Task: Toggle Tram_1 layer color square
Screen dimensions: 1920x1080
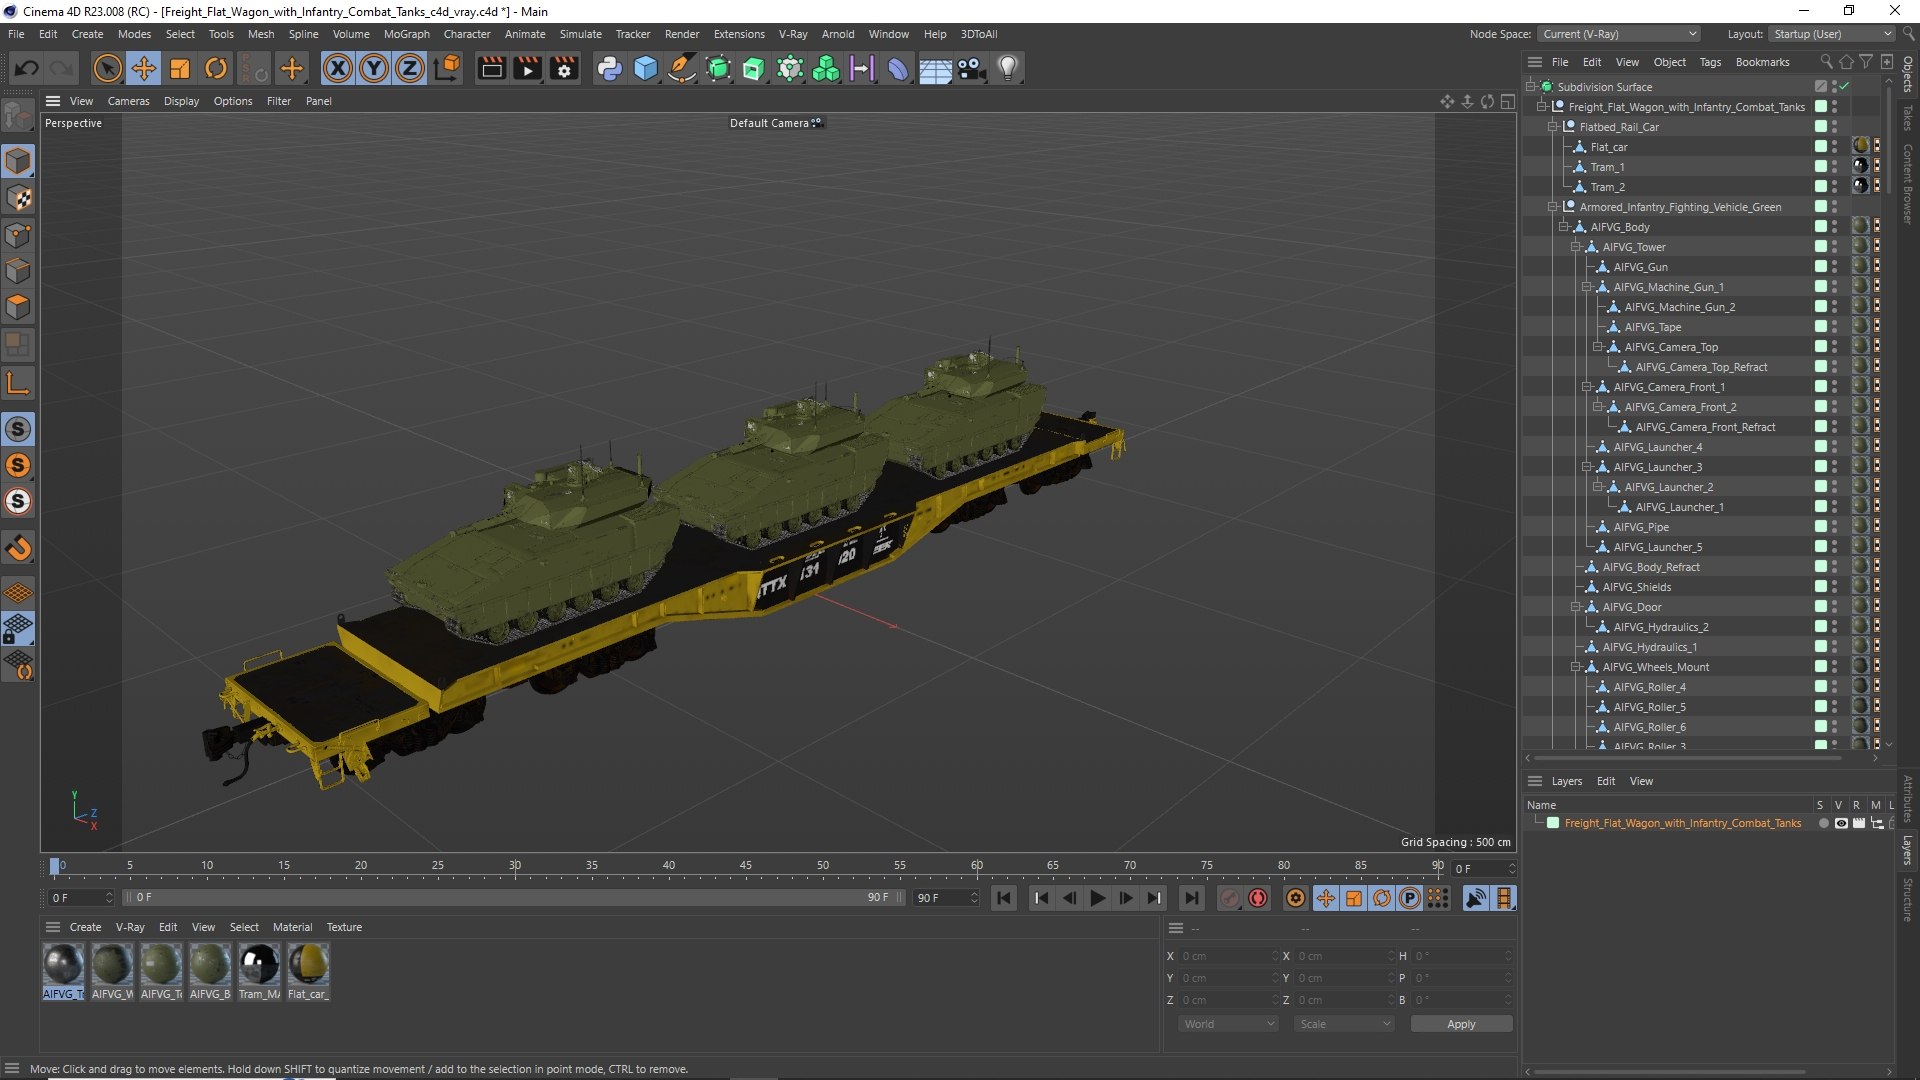Action: click(1821, 167)
